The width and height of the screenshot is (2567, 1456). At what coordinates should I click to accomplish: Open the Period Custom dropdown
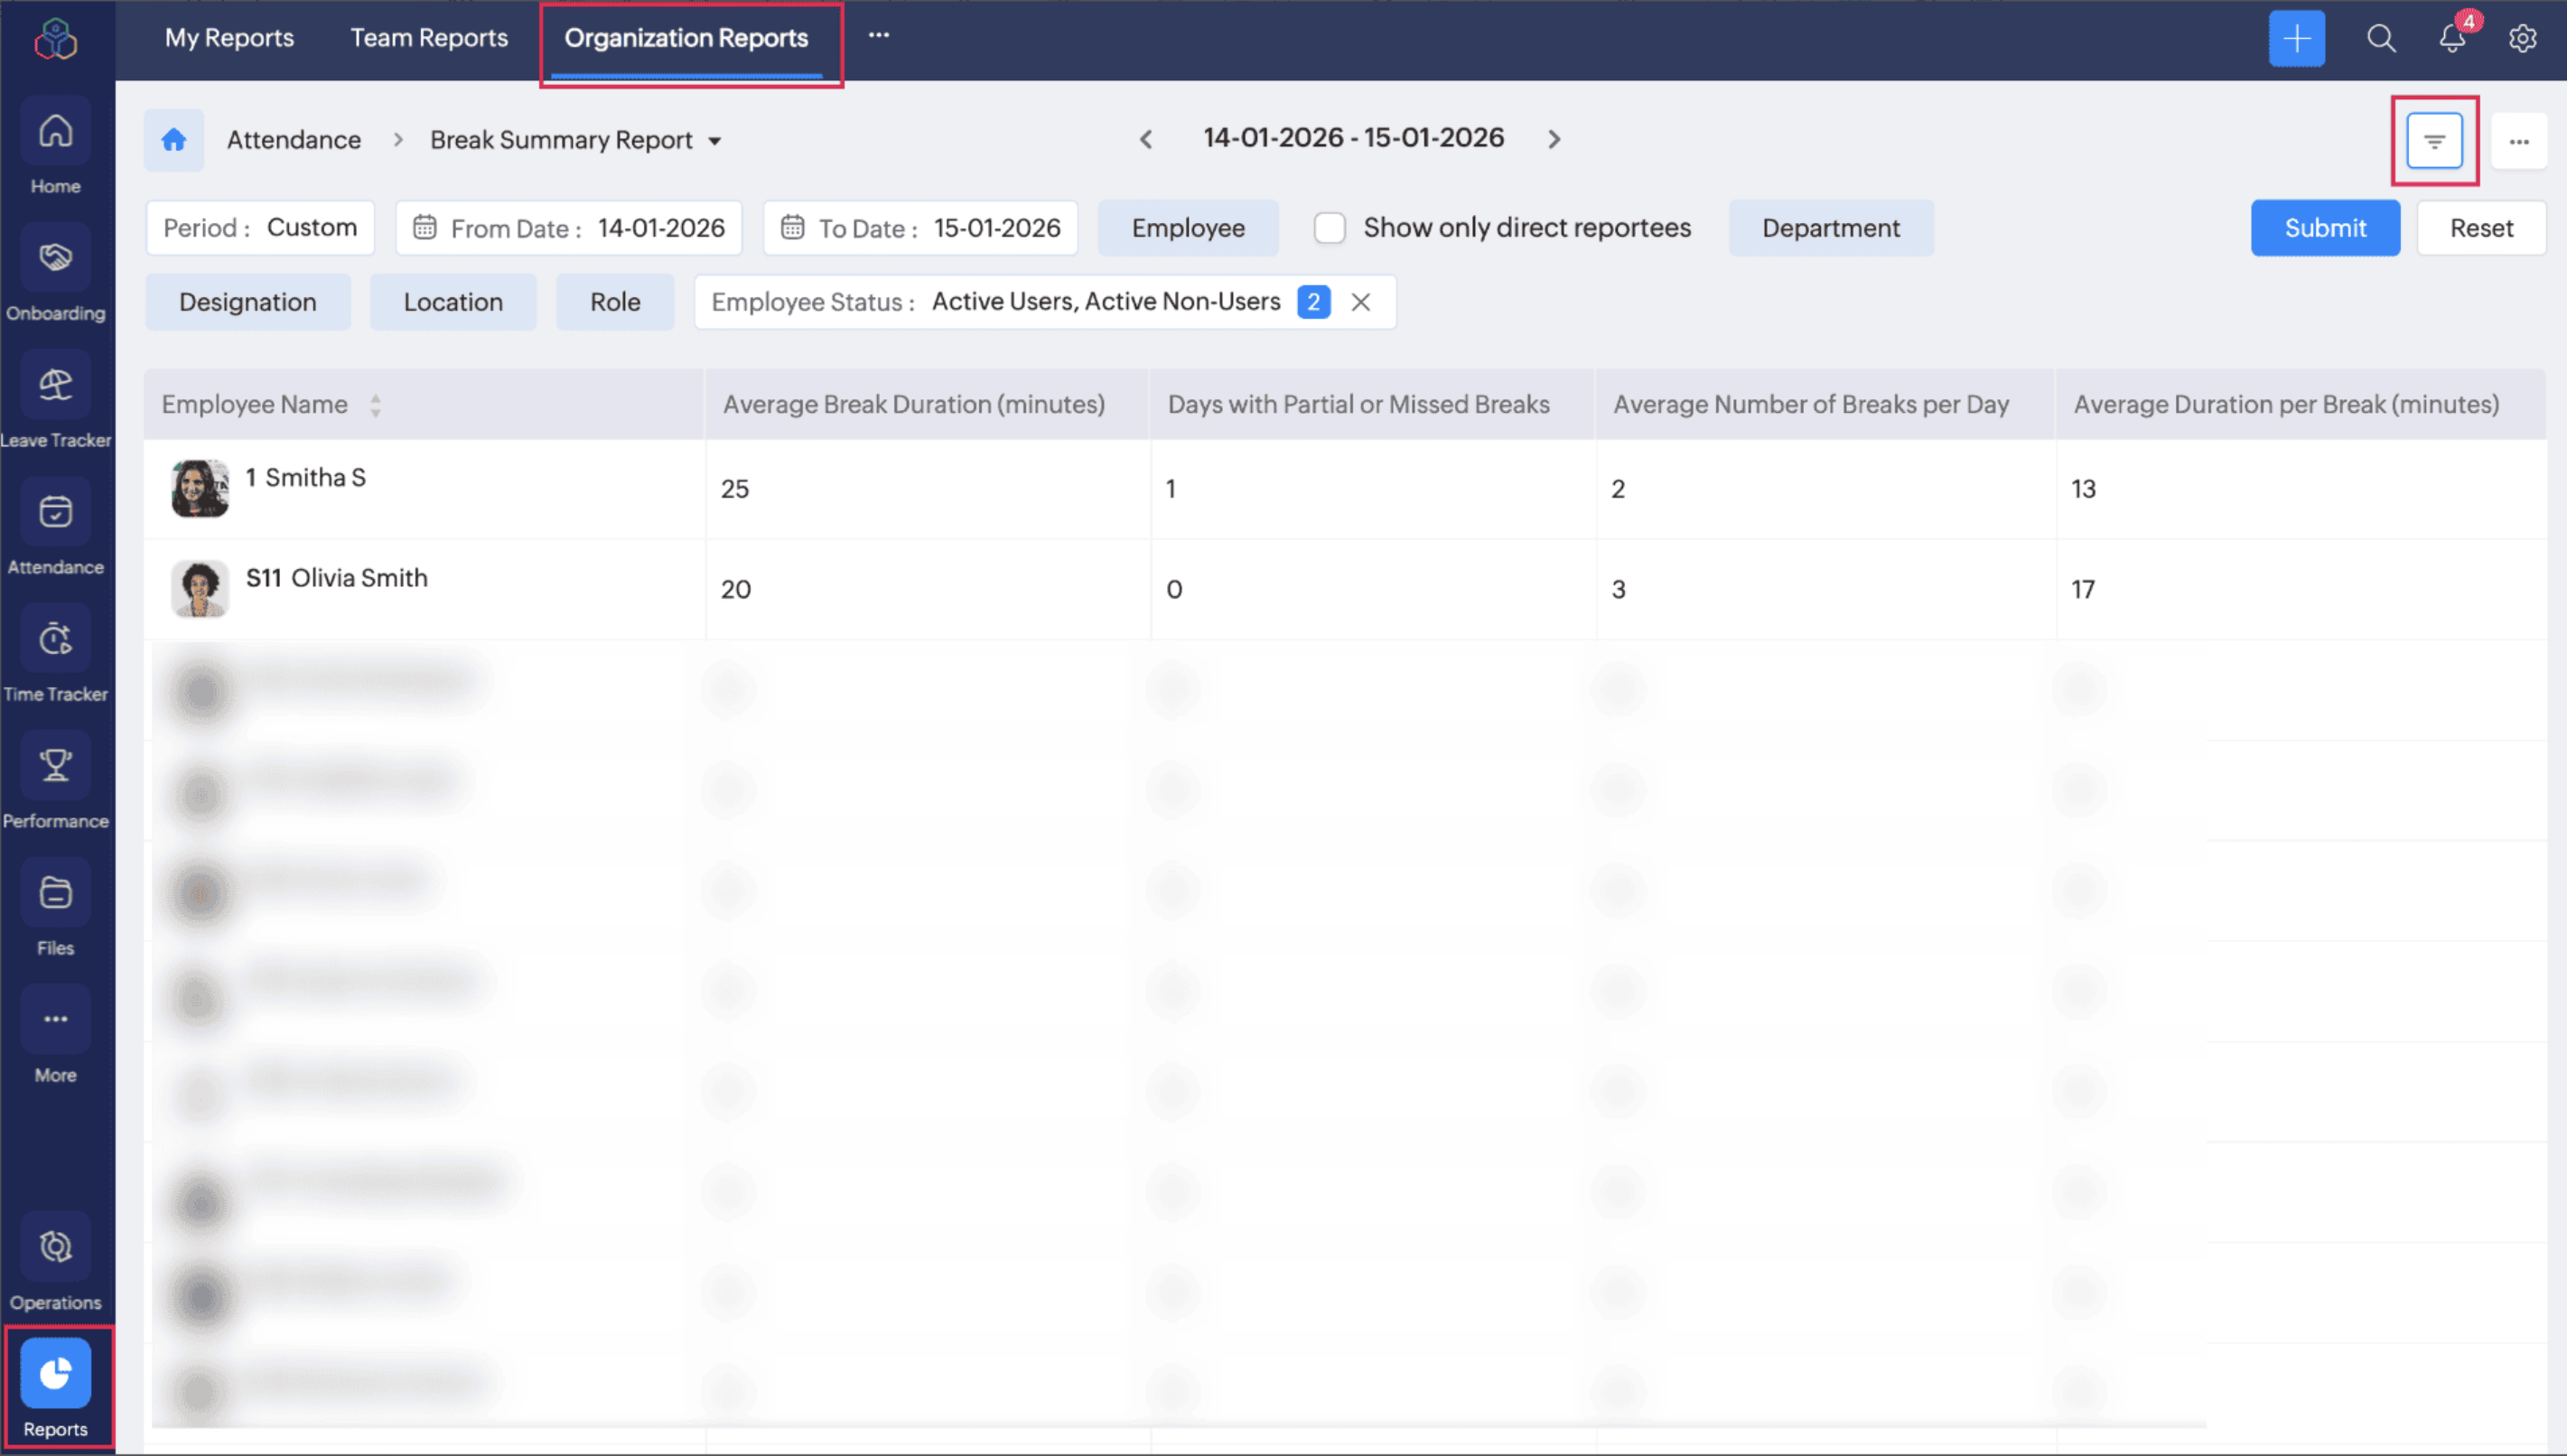[x=260, y=228]
